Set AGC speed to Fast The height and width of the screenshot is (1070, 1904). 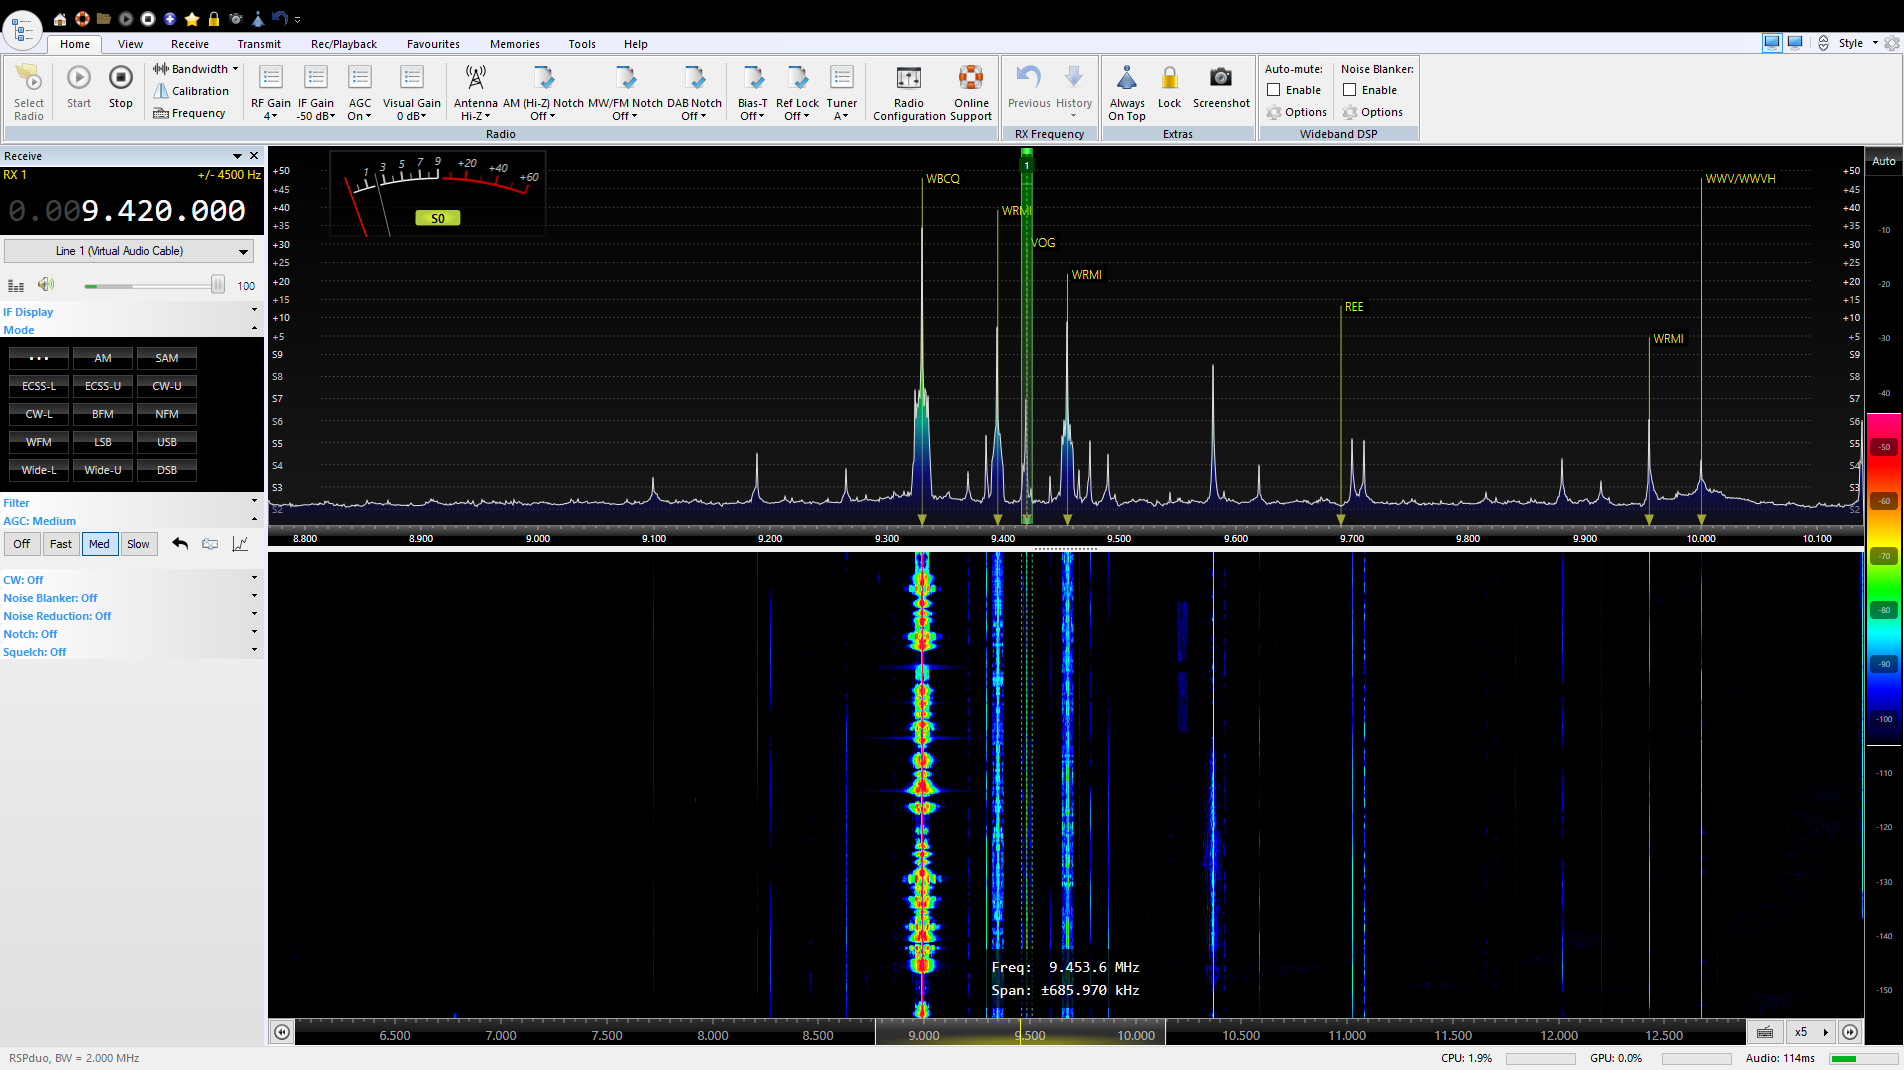(x=61, y=544)
